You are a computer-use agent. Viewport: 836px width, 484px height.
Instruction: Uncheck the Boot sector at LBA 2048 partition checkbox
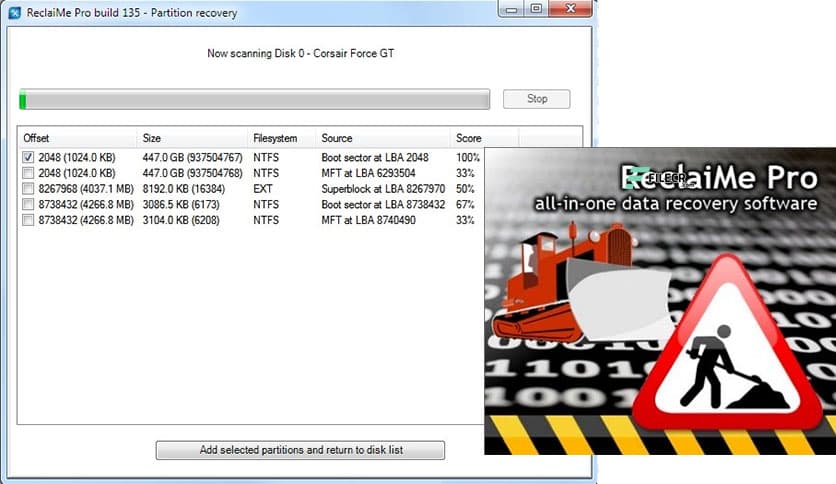(x=28, y=157)
